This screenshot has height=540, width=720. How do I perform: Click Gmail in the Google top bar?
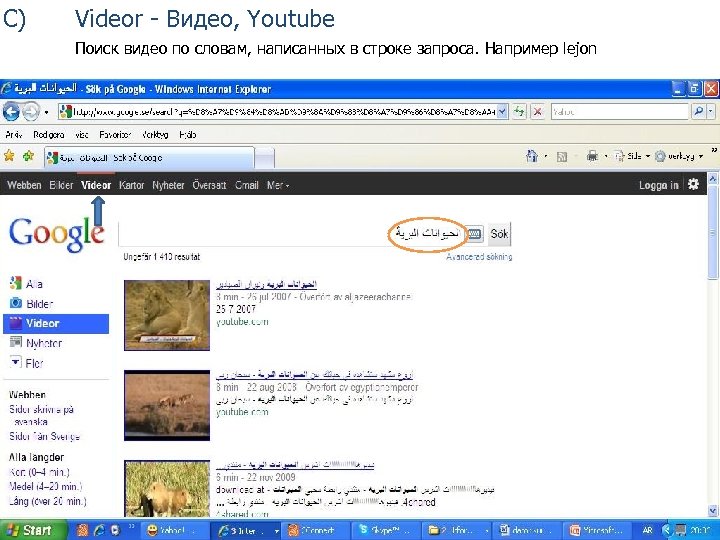point(247,185)
